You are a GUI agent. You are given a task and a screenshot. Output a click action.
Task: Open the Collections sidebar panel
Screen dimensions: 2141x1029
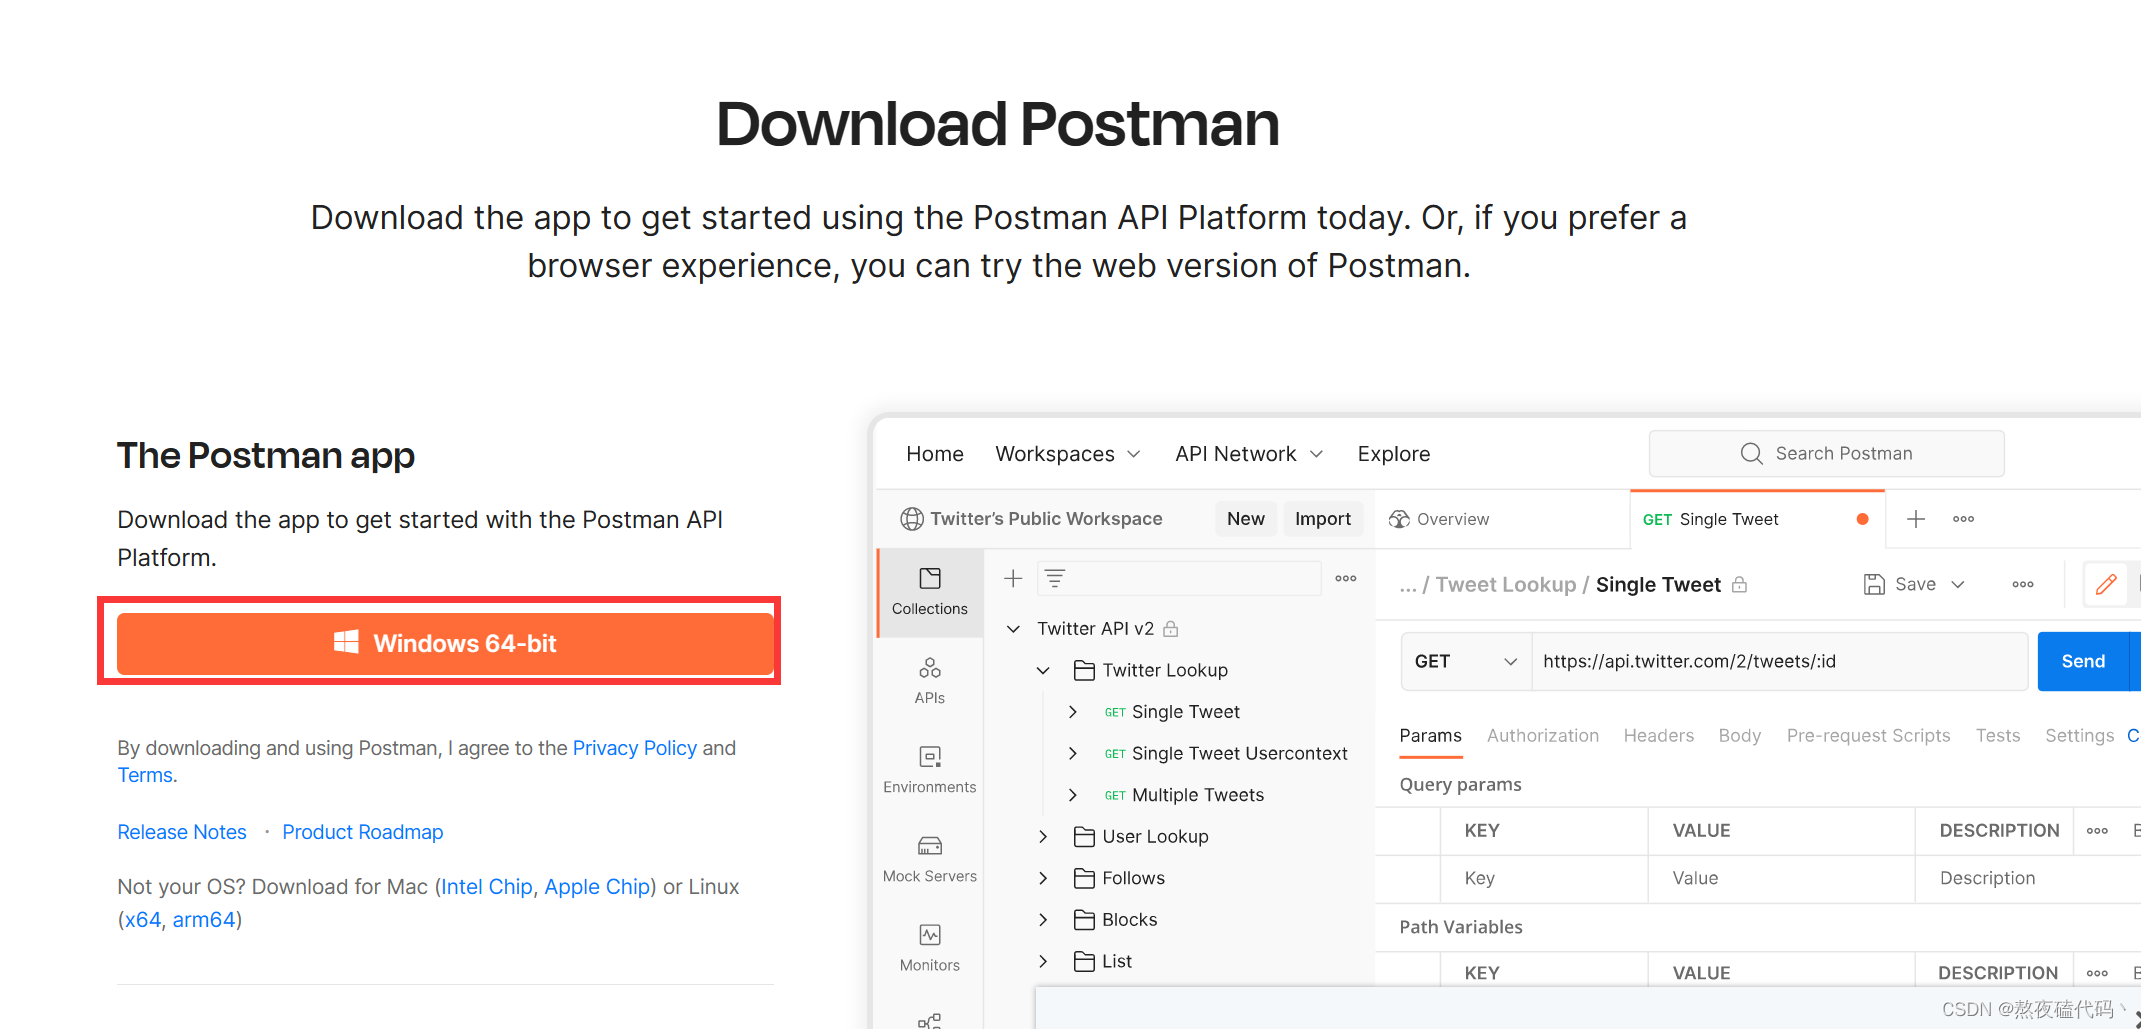[929, 592]
